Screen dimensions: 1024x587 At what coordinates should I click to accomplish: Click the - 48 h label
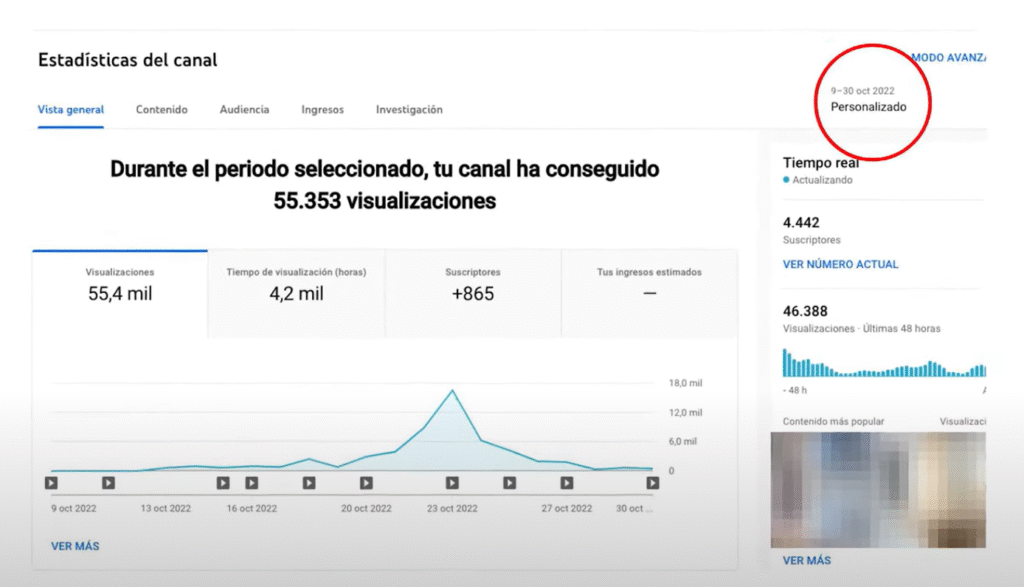pyautogui.click(x=795, y=390)
